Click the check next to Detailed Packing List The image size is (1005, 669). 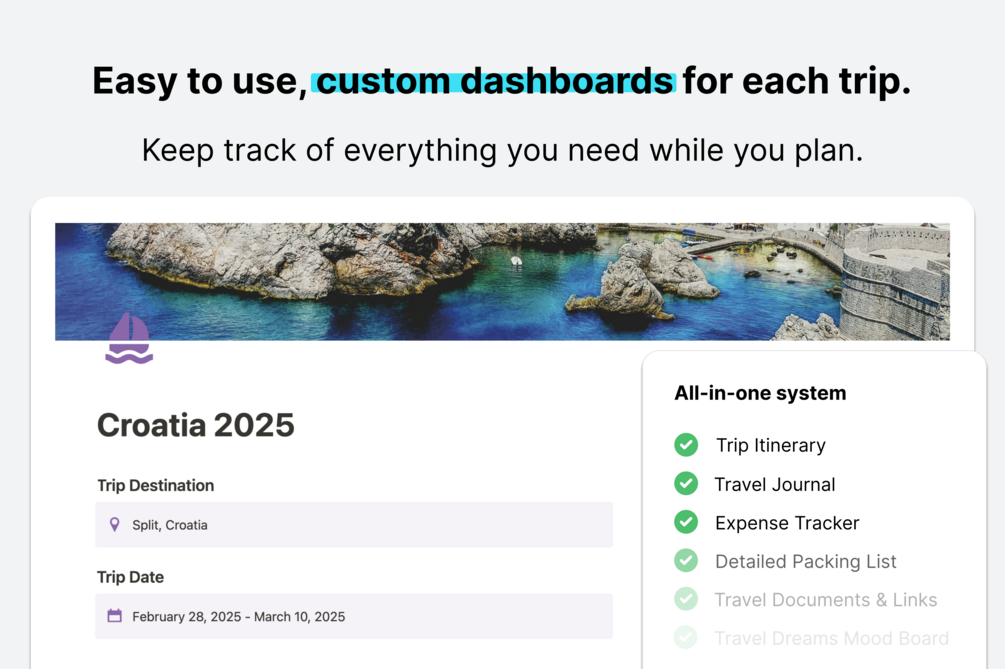(x=686, y=561)
